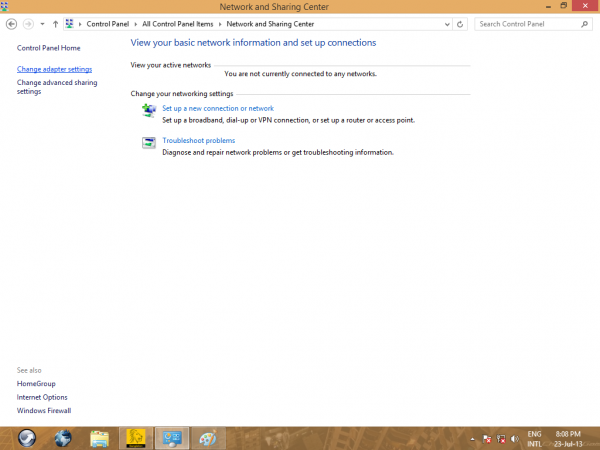
Task: Click 'View your active networks' heading
Action: tap(171, 65)
